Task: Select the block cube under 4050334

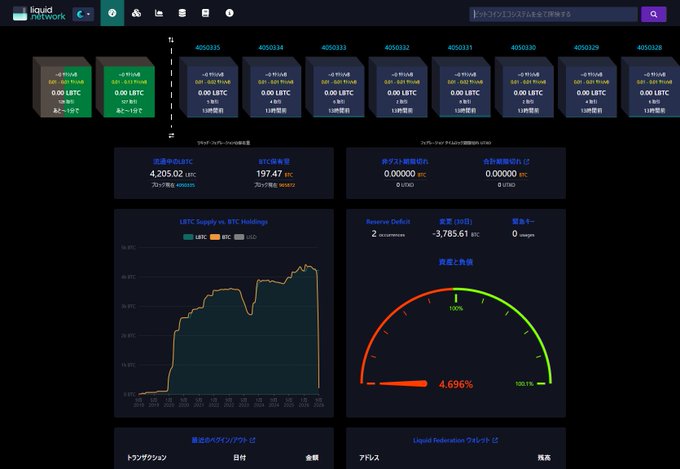Action: click(x=271, y=87)
